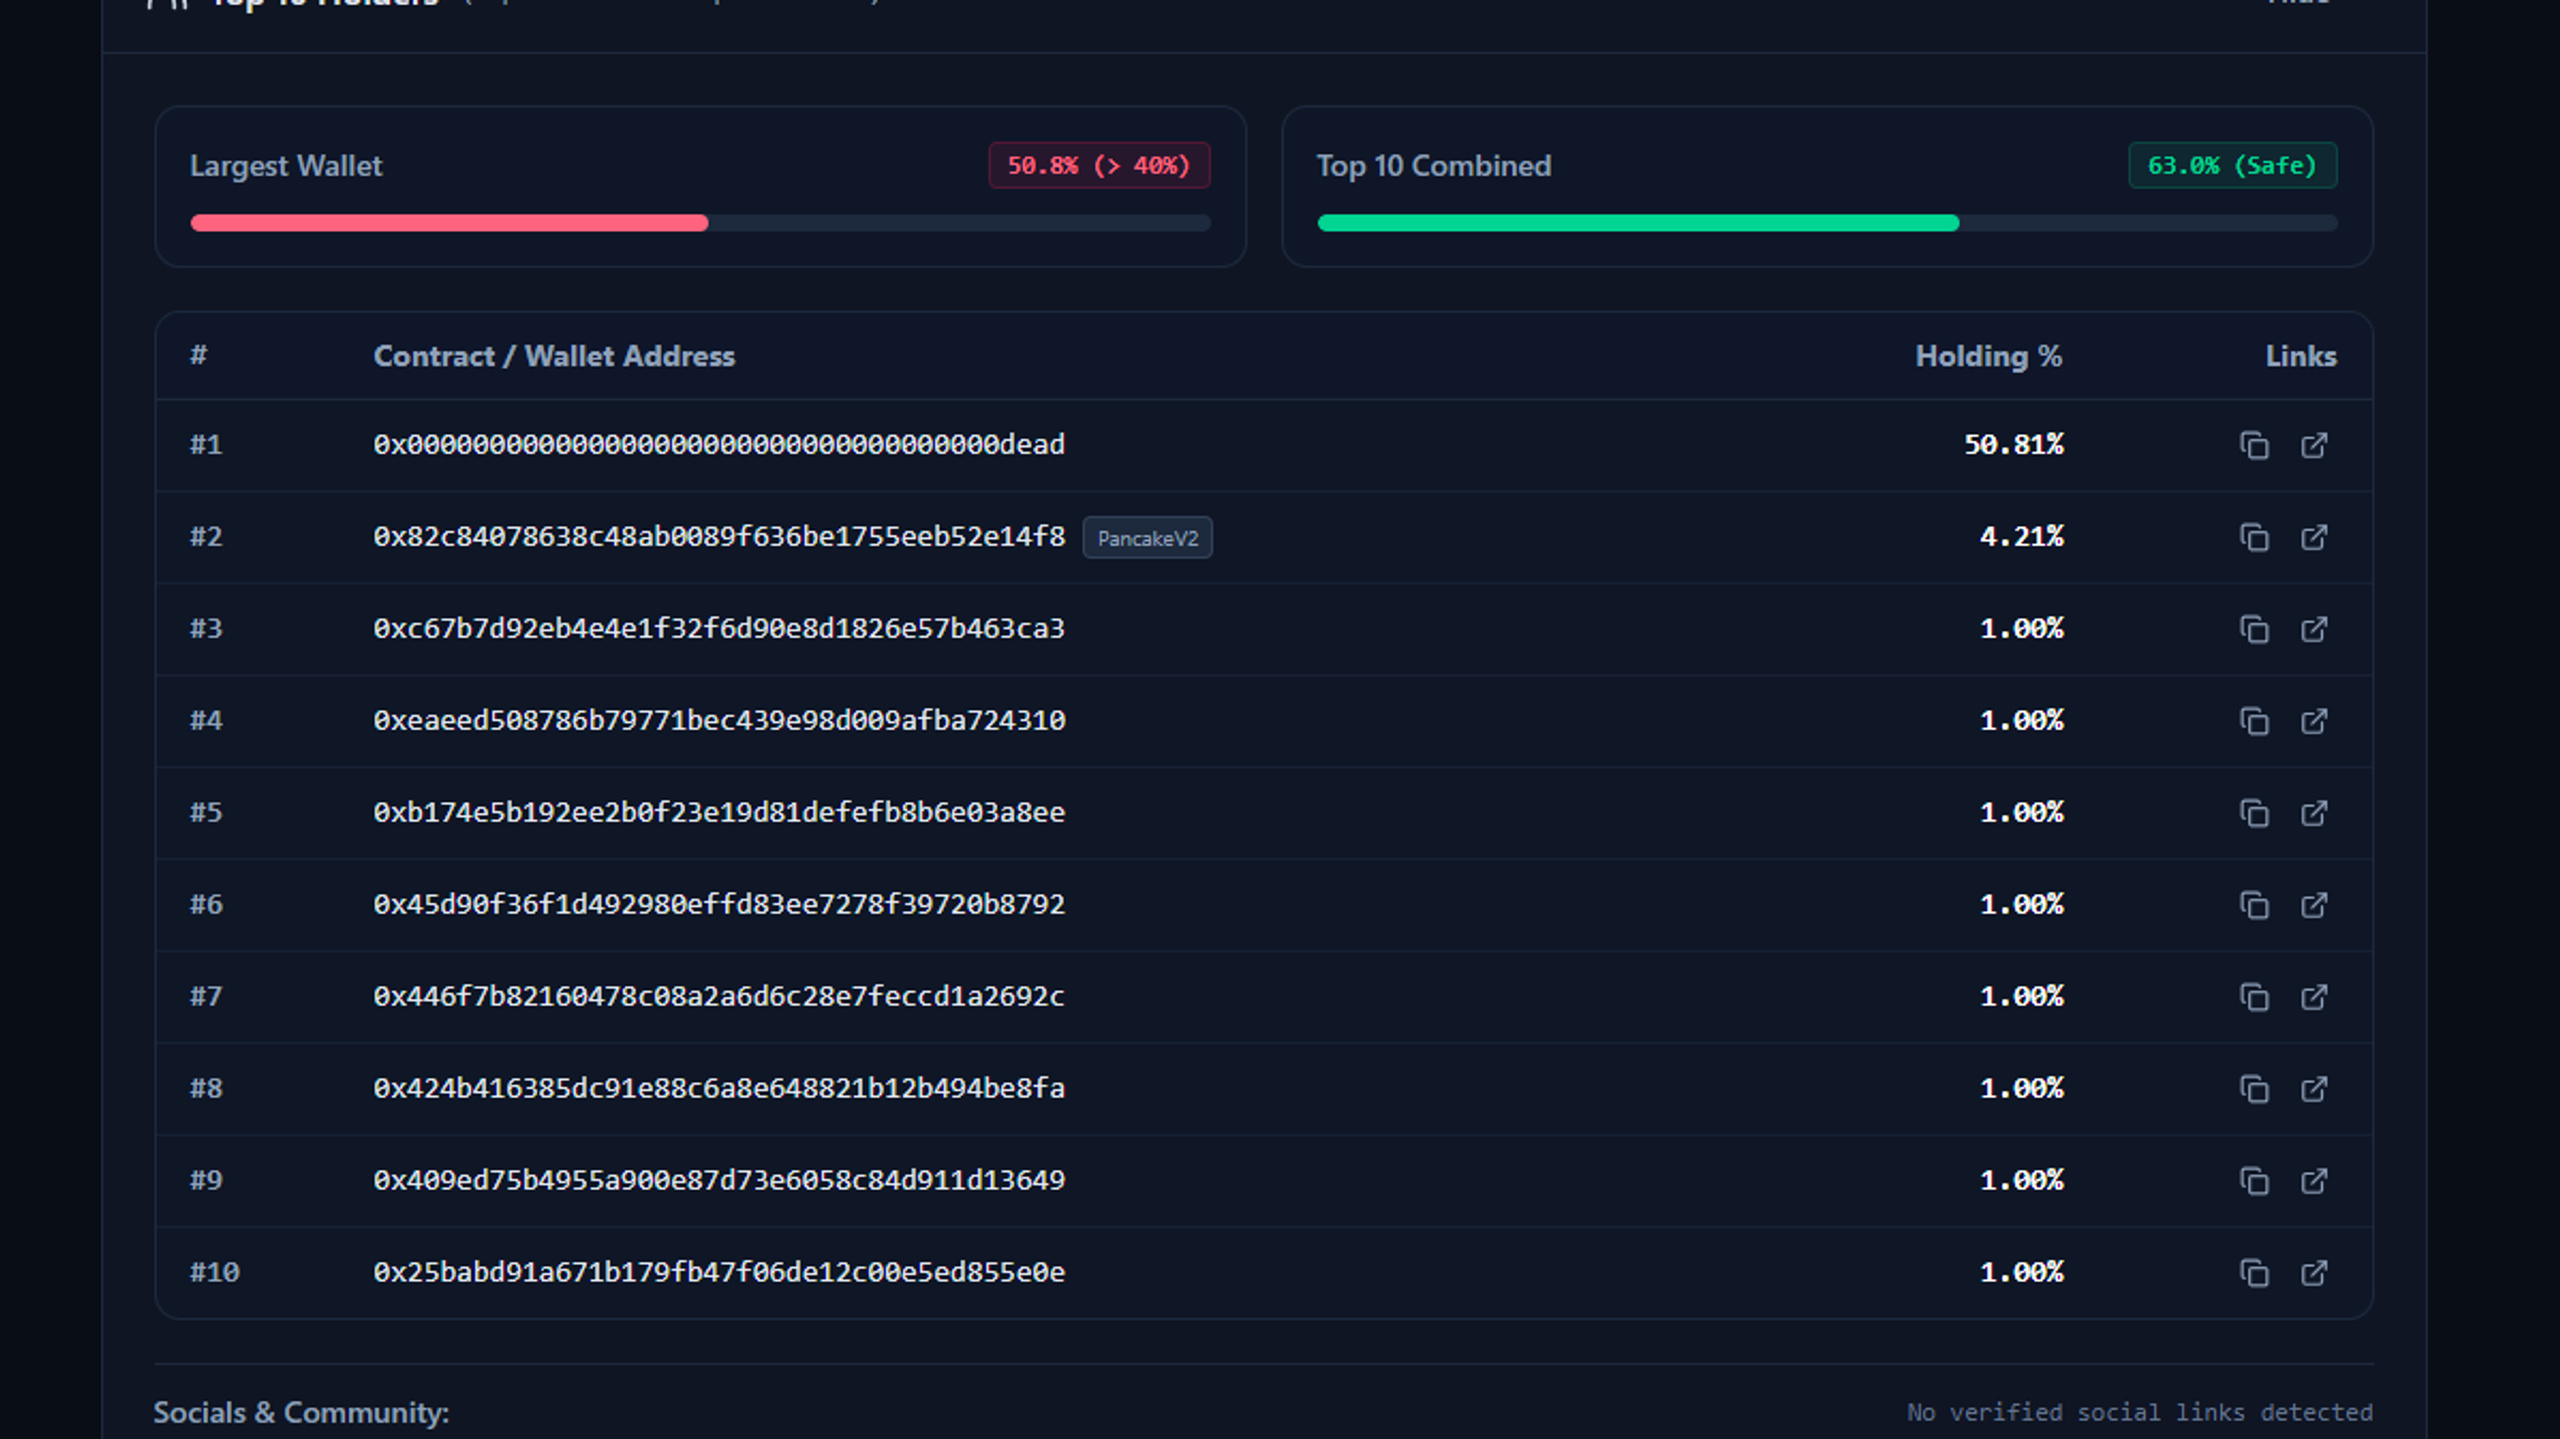Copy the address for holder #10
The image size is (2560, 1439).
[x=2254, y=1273]
